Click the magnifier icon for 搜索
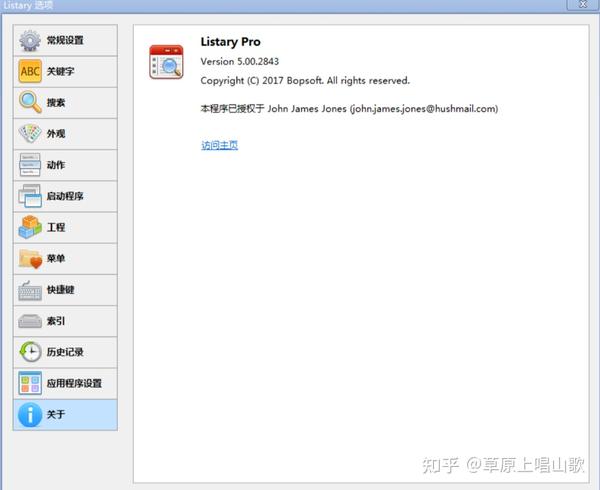The height and width of the screenshot is (490, 600). coord(30,102)
